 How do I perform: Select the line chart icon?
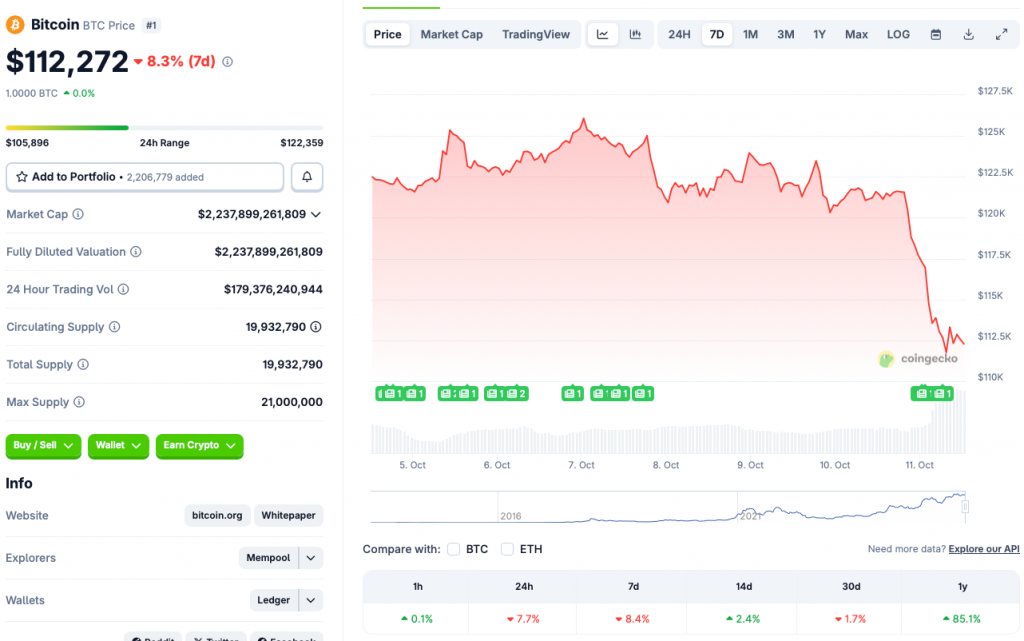coord(603,33)
